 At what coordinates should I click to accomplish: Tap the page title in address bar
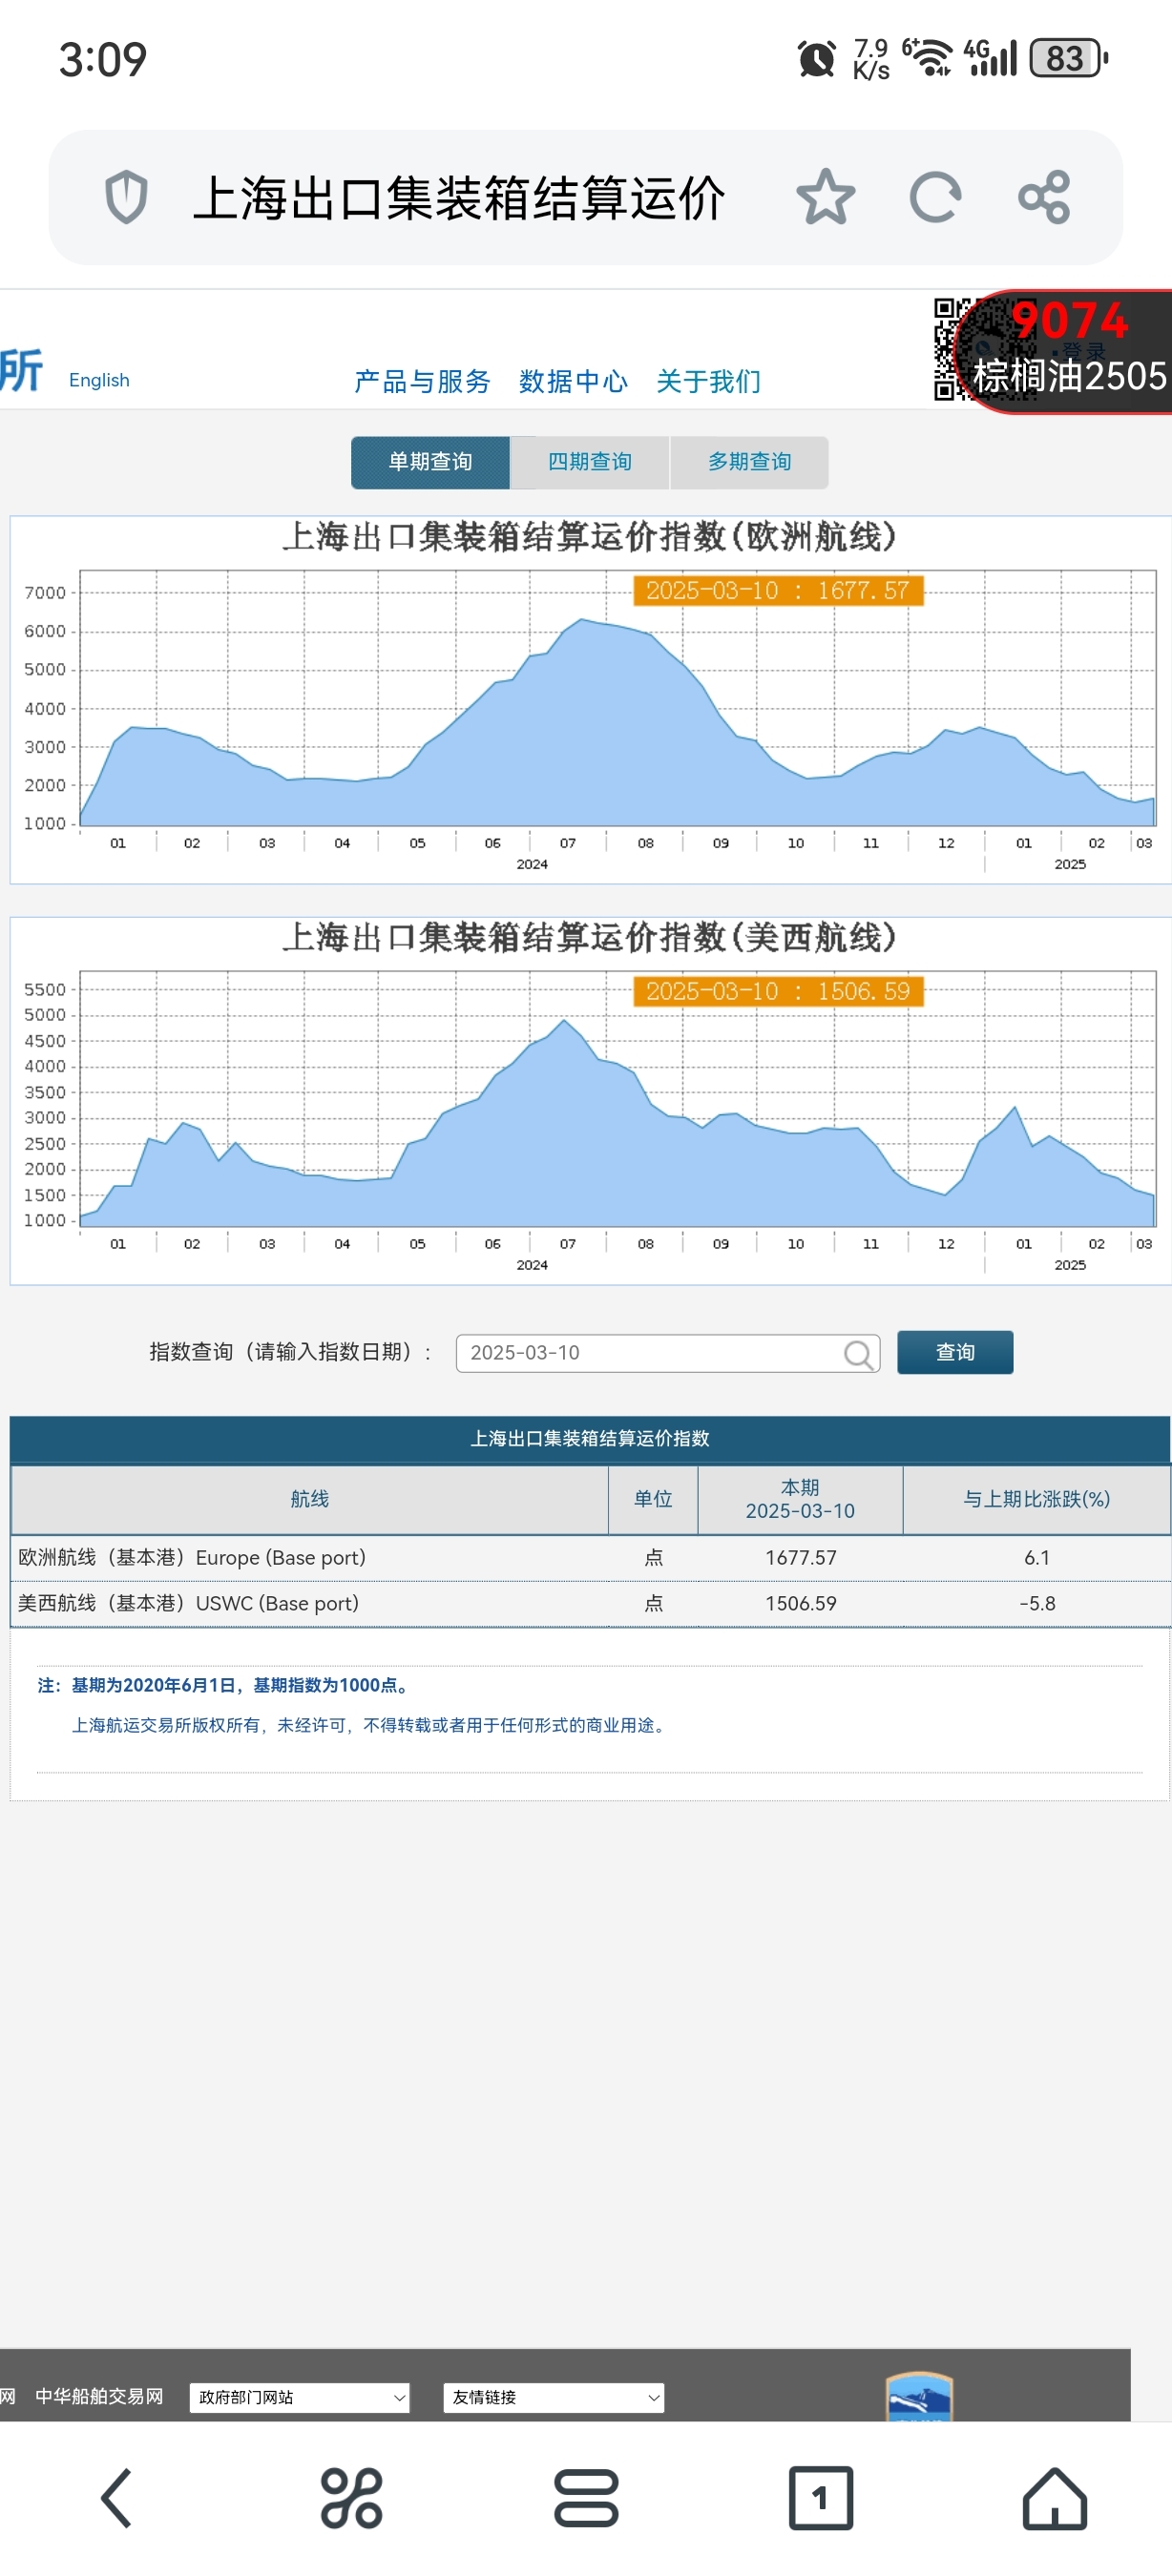coord(459,197)
